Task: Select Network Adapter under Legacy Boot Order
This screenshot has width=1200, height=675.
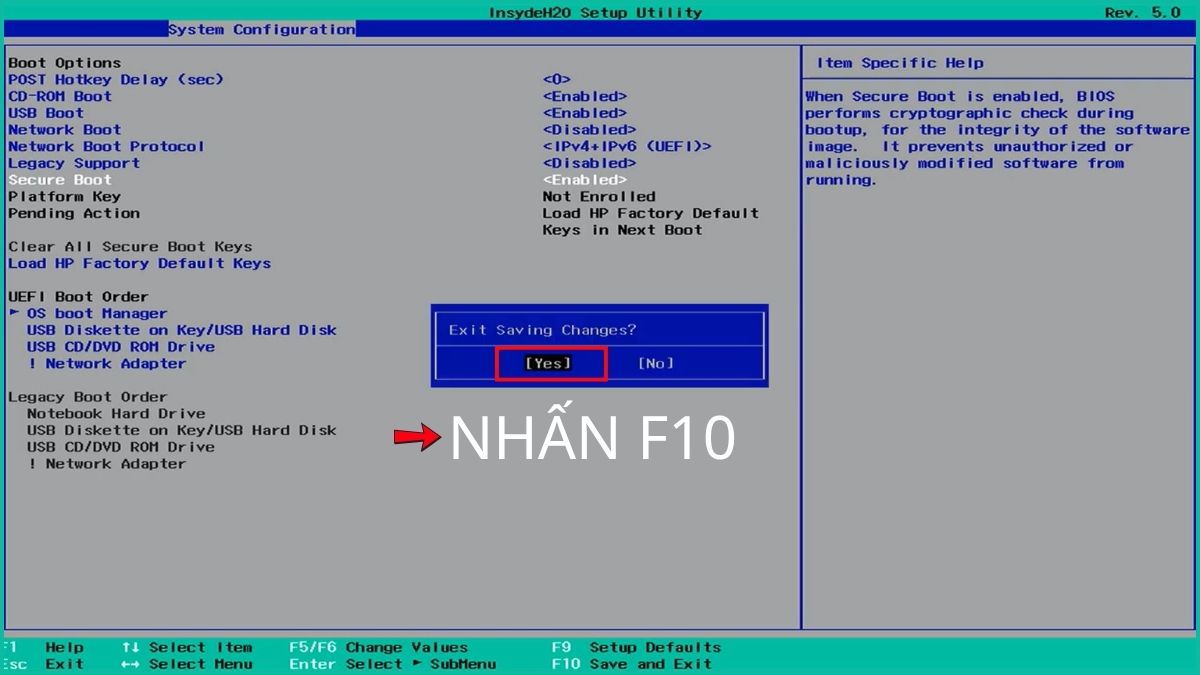Action: click(107, 464)
